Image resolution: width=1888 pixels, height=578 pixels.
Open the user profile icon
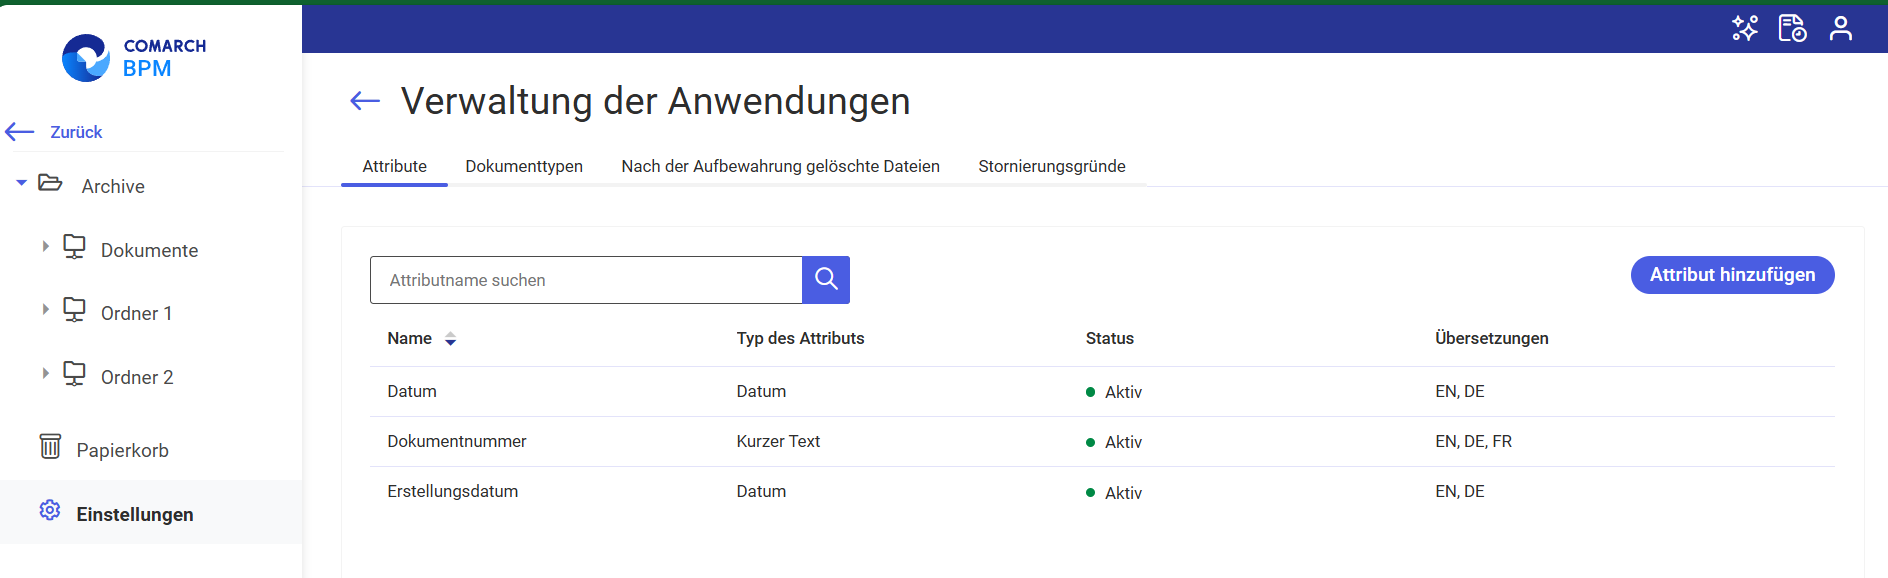pyautogui.click(x=1841, y=28)
